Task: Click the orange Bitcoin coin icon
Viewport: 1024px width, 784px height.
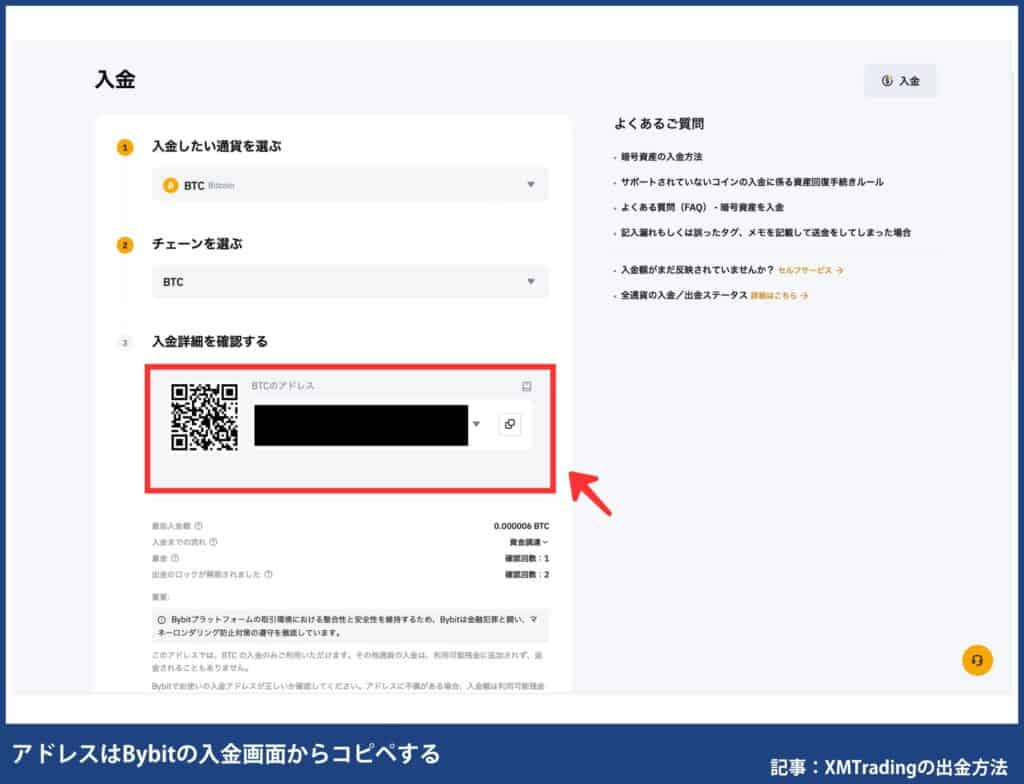Action: (x=170, y=186)
